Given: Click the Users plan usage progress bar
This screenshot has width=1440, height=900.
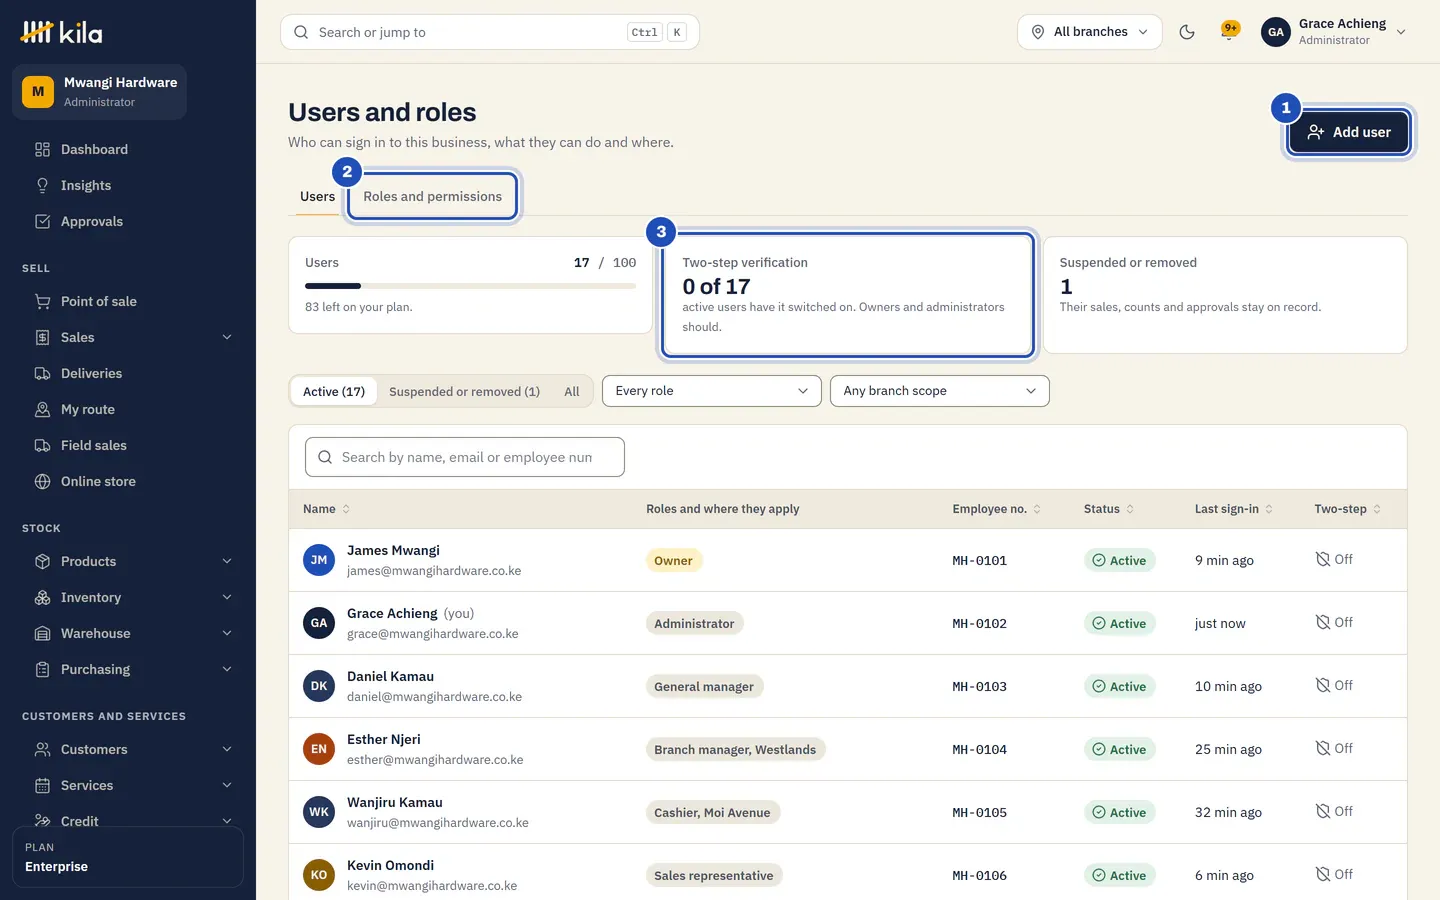Looking at the screenshot, I should (471, 286).
